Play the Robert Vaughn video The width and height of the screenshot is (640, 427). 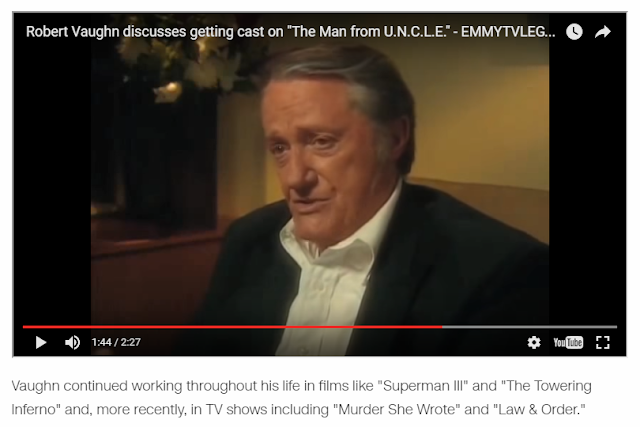[41, 342]
